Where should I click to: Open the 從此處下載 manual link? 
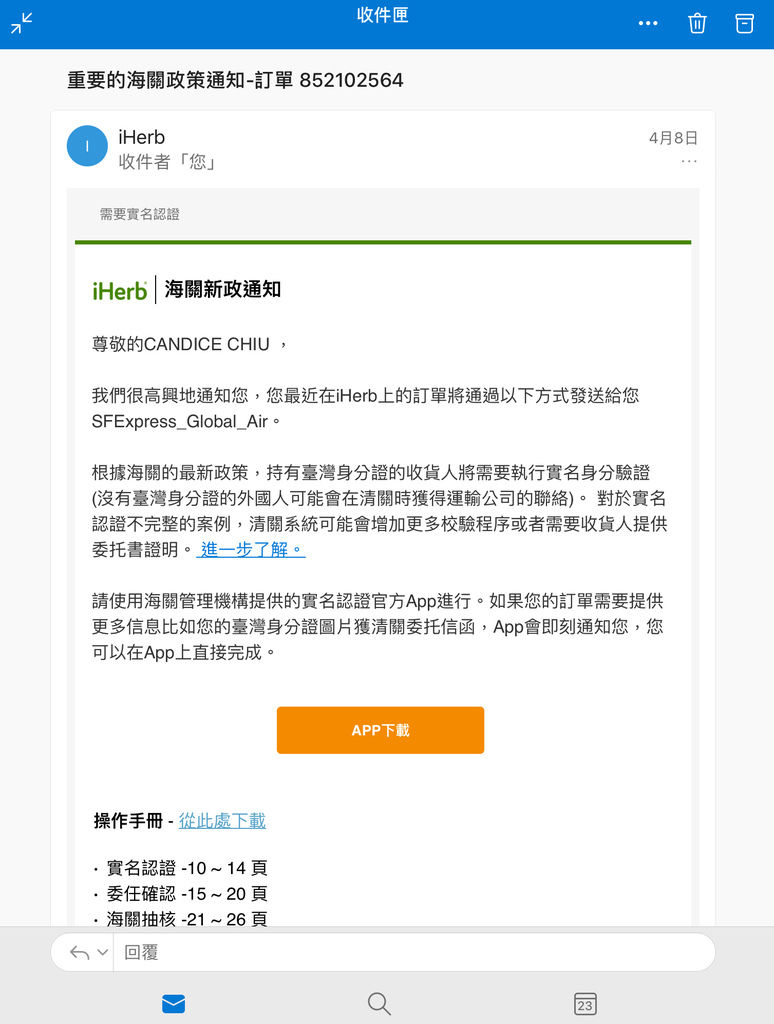pos(222,821)
